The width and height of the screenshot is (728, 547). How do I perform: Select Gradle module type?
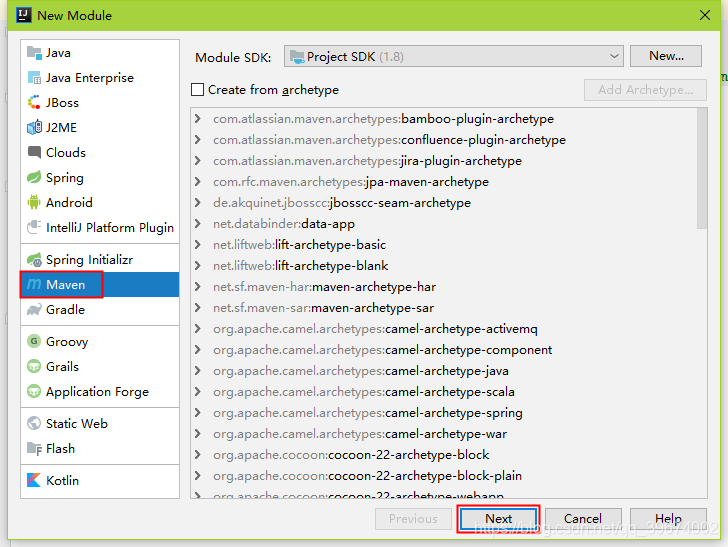pyautogui.click(x=100, y=309)
